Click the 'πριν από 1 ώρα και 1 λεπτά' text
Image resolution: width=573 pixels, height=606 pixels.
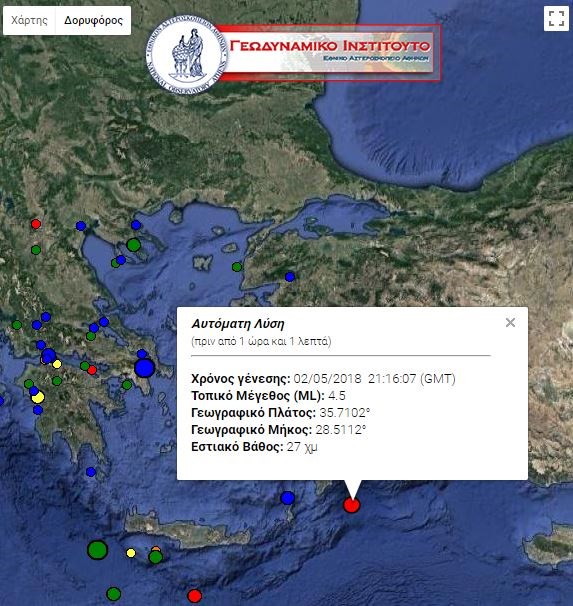click(261, 342)
